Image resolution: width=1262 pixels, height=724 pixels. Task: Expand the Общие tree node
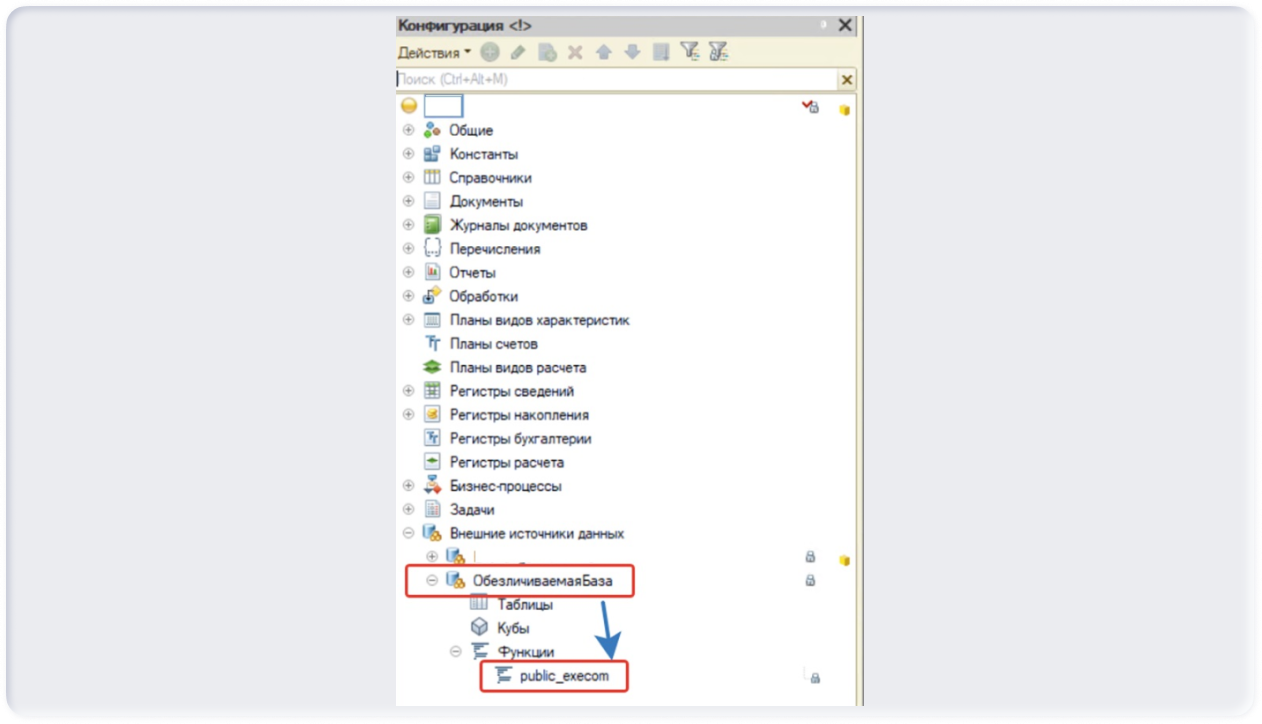click(408, 130)
